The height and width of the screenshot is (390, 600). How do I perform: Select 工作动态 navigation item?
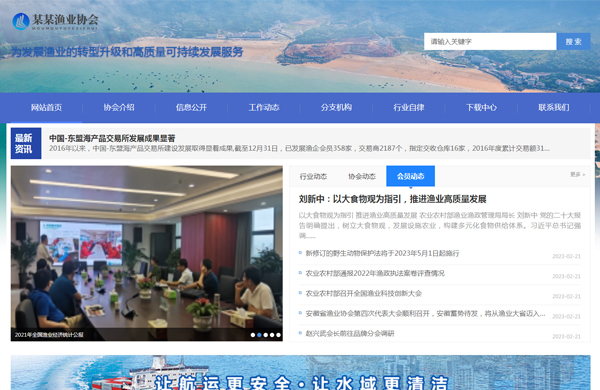(264, 108)
